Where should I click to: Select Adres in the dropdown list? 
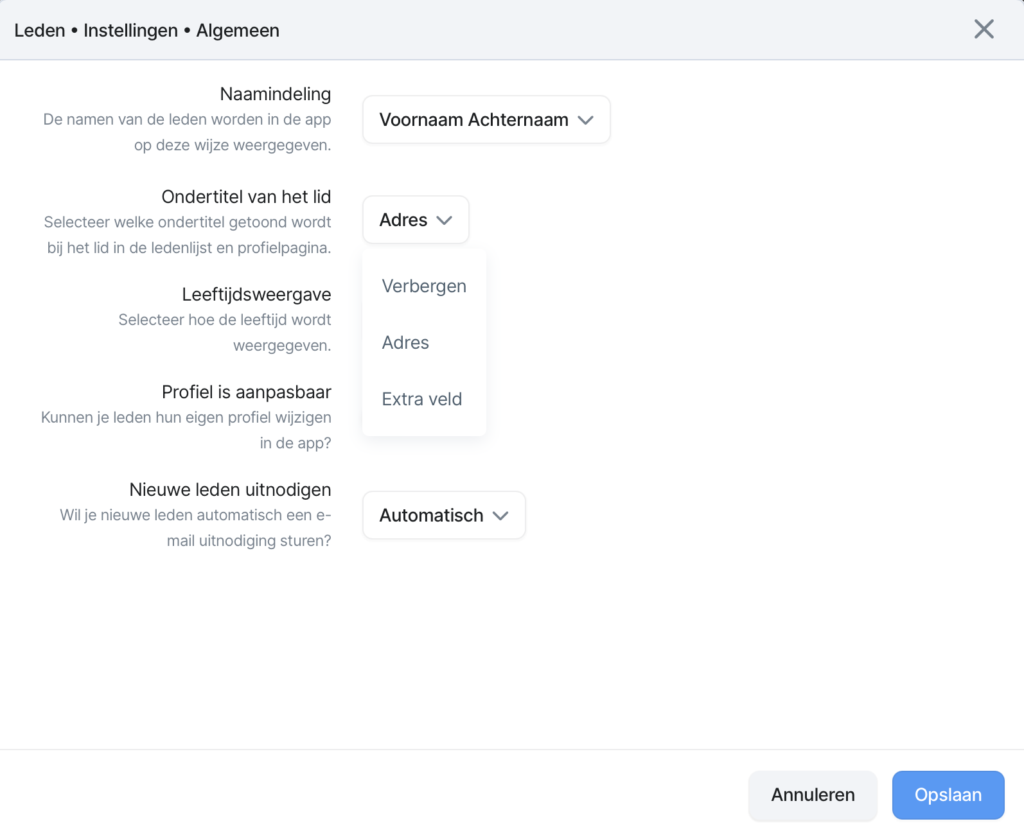tap(405, 342)
